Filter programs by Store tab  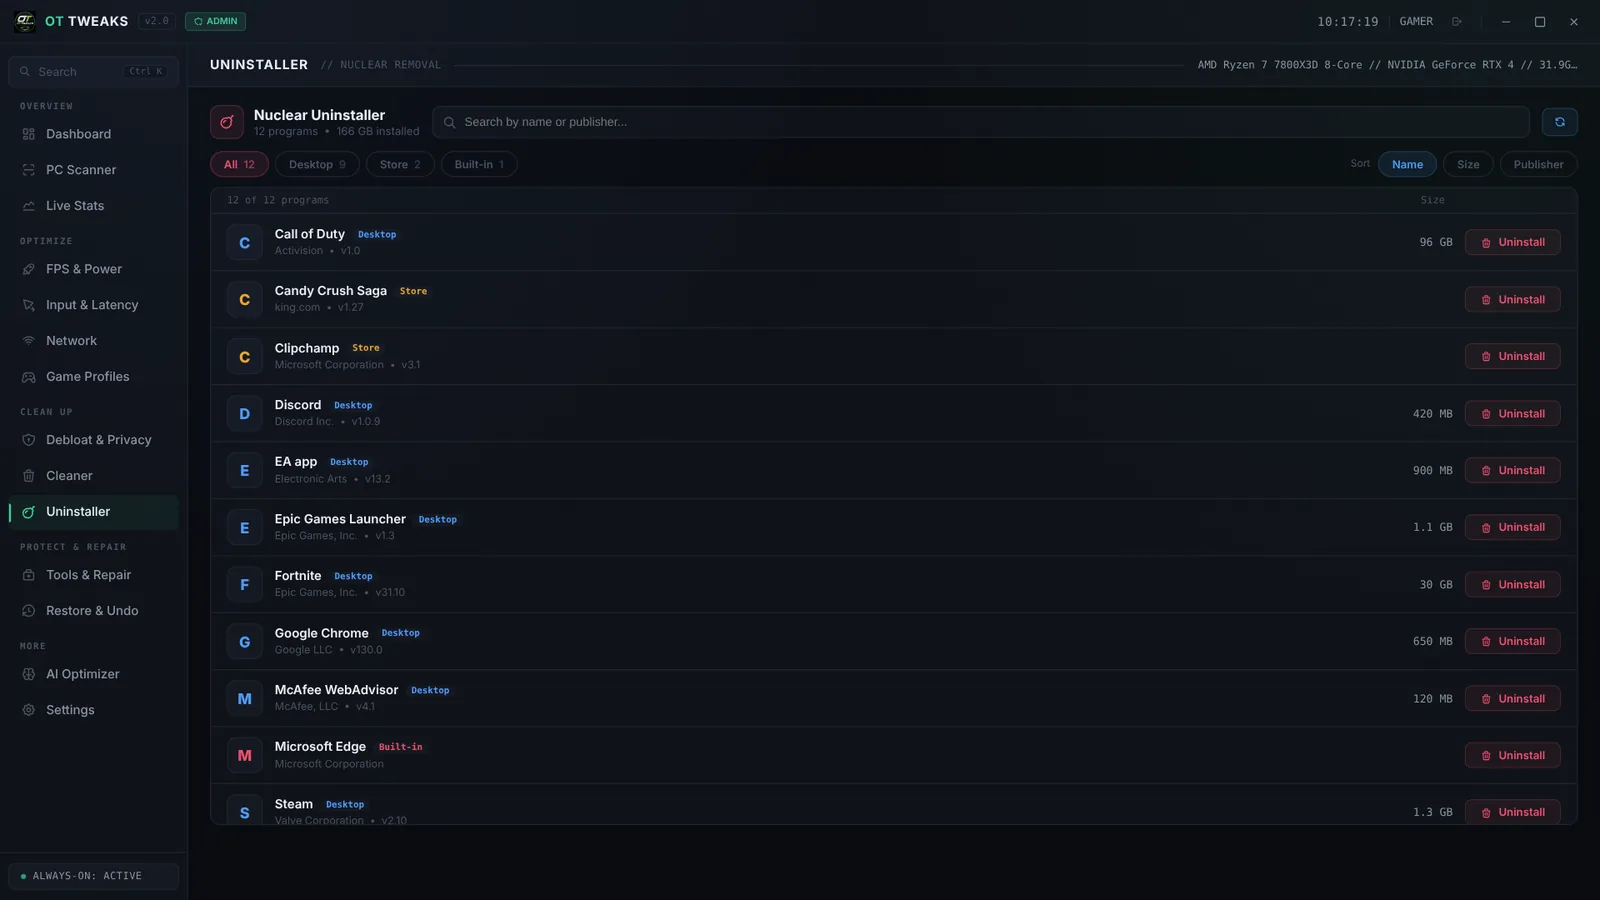click(400, 164)
